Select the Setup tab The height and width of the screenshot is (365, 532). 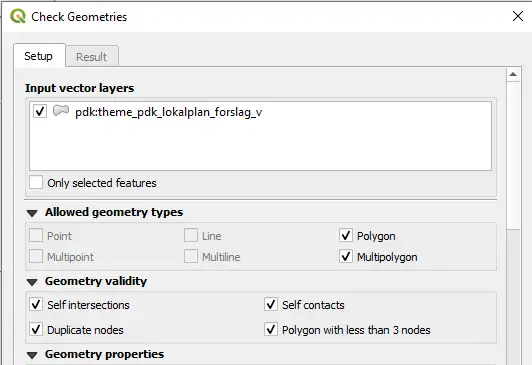tap(39, 56)
